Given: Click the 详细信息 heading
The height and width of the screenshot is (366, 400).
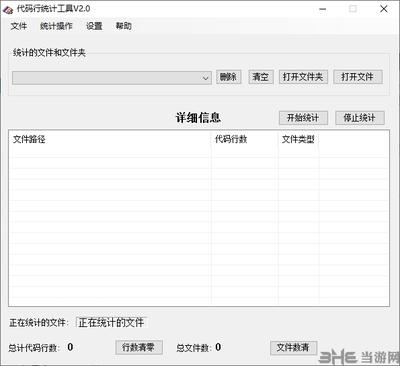Looking at the screenshot, I should click(198, 118).
